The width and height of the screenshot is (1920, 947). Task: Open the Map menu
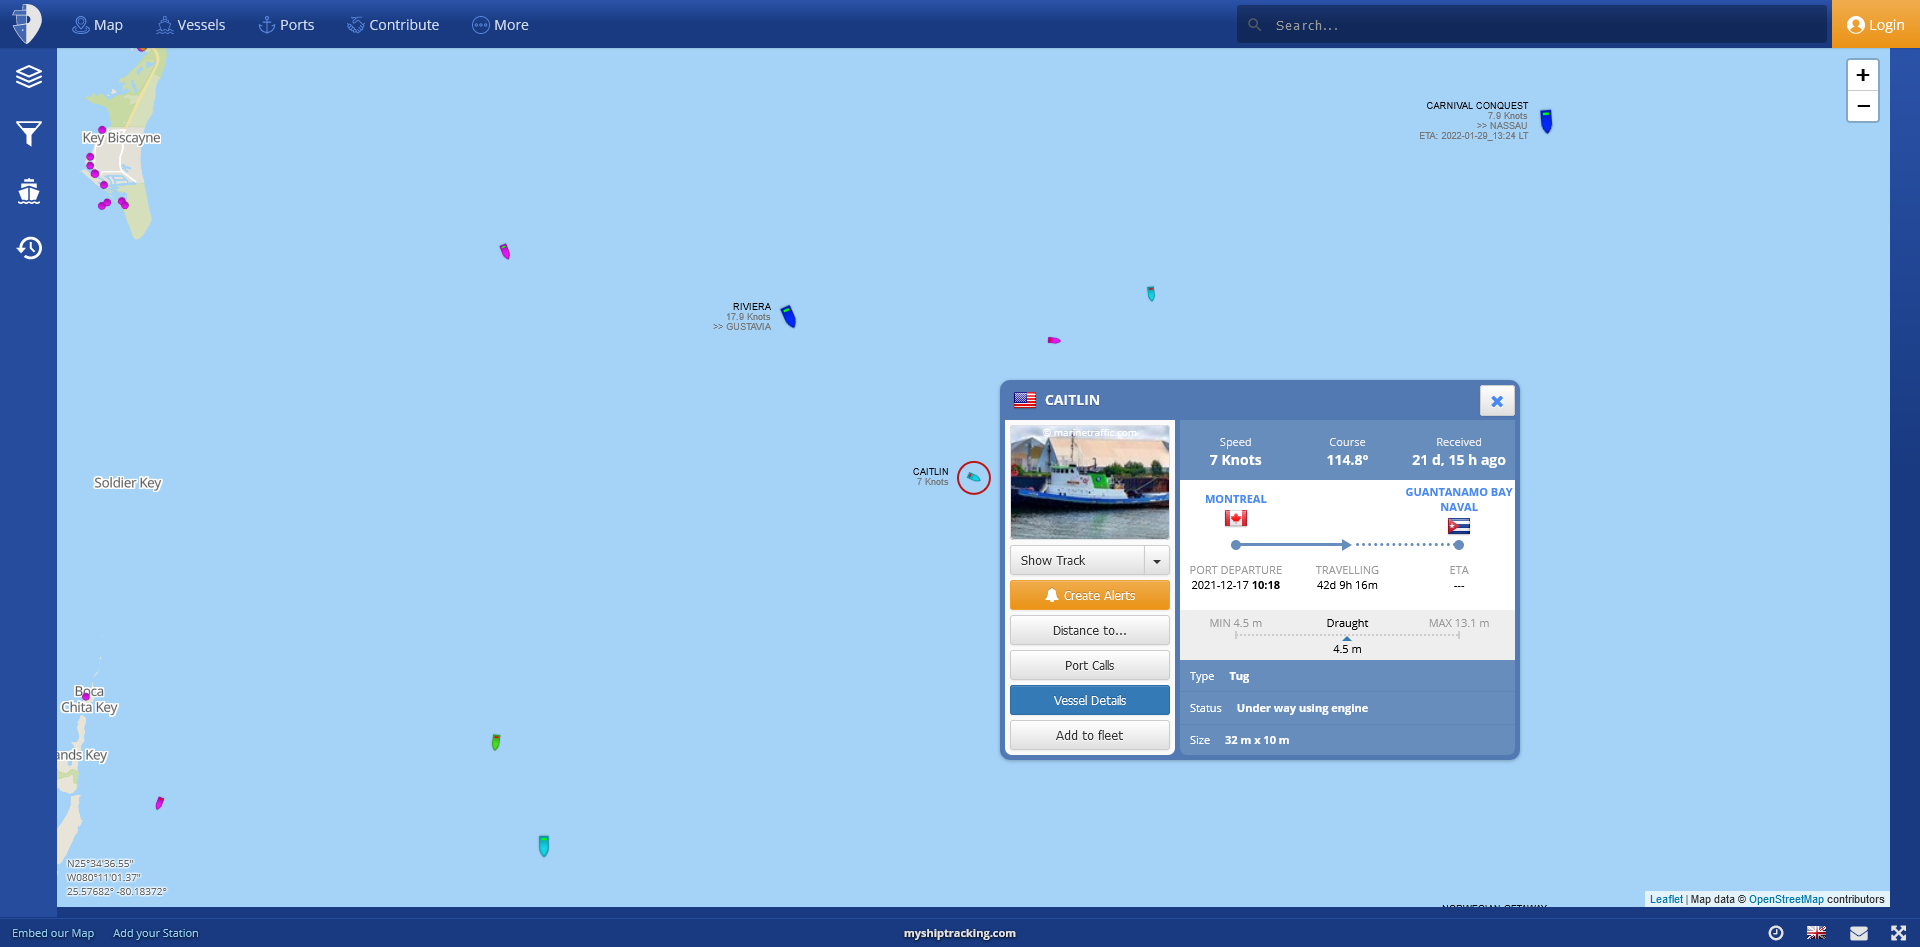pos(97,25)
